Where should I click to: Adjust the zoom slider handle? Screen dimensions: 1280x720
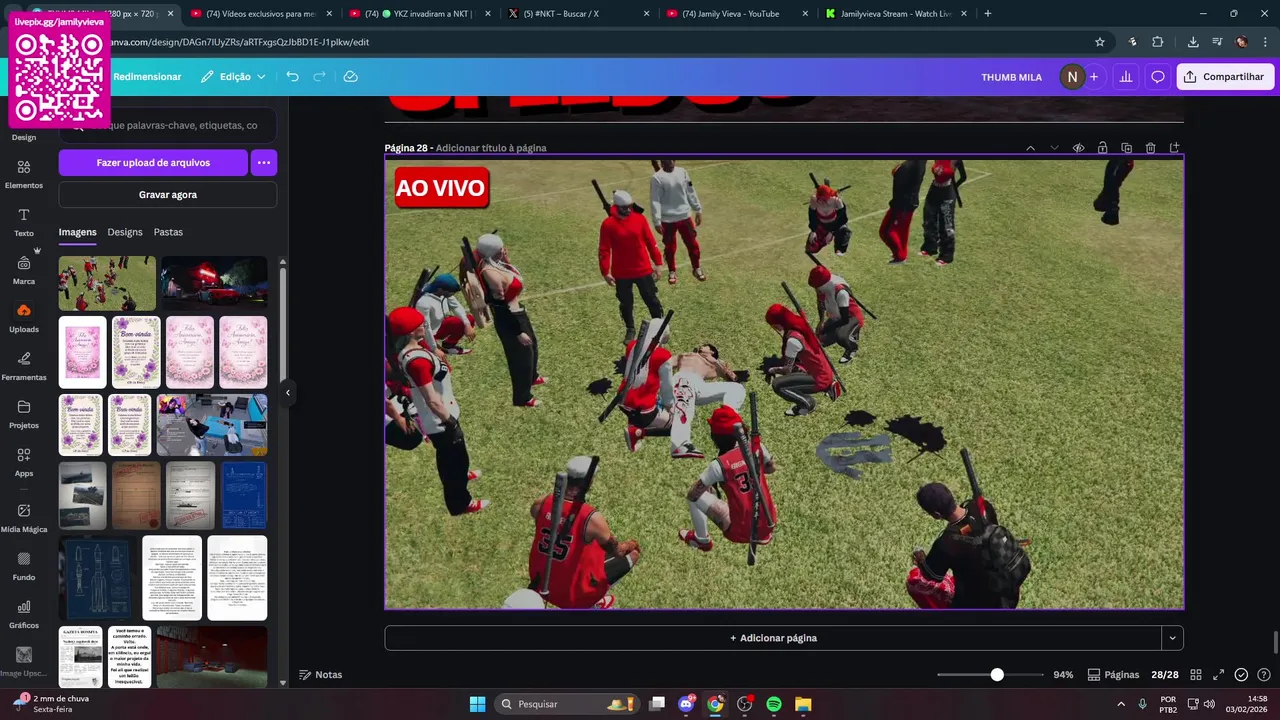(997, 675)
